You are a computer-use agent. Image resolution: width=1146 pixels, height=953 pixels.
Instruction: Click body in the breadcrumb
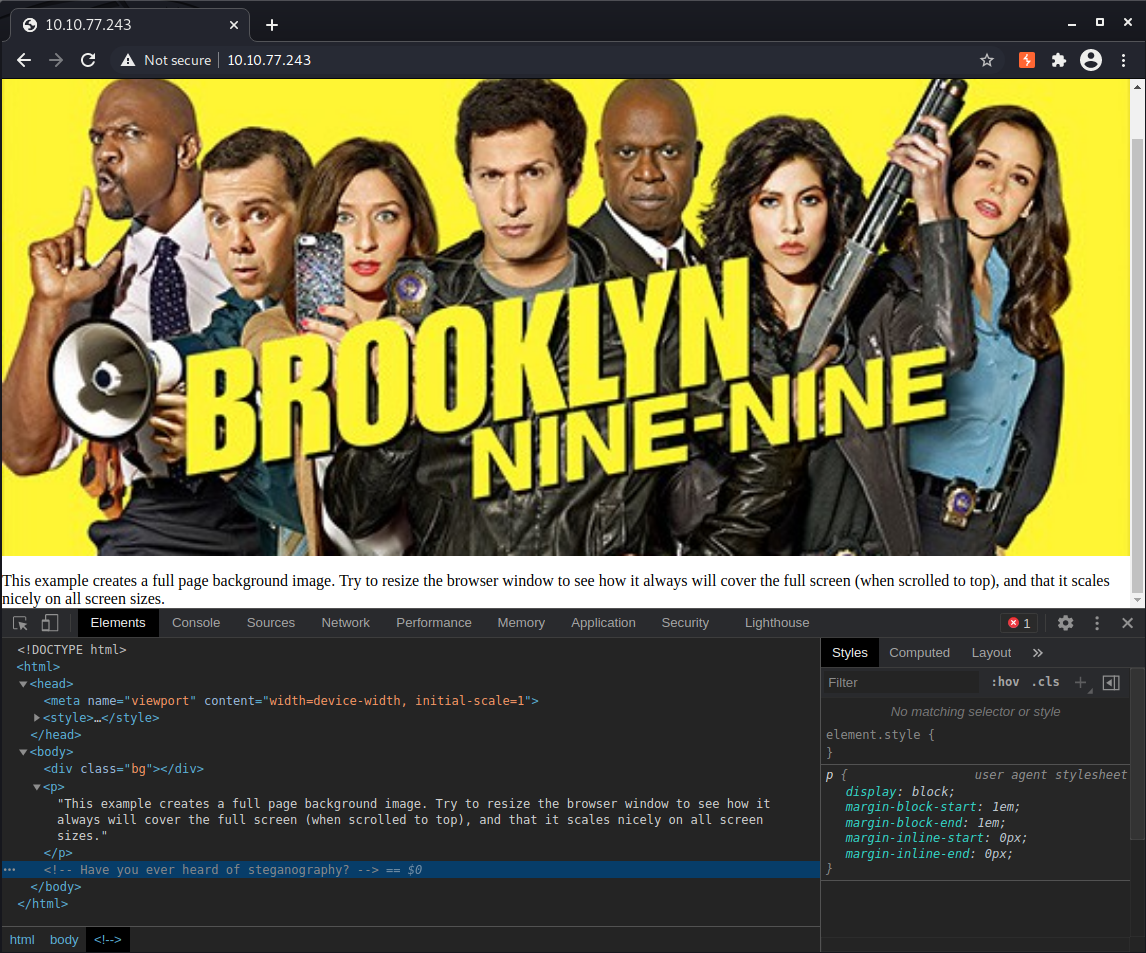click(64, 940)
